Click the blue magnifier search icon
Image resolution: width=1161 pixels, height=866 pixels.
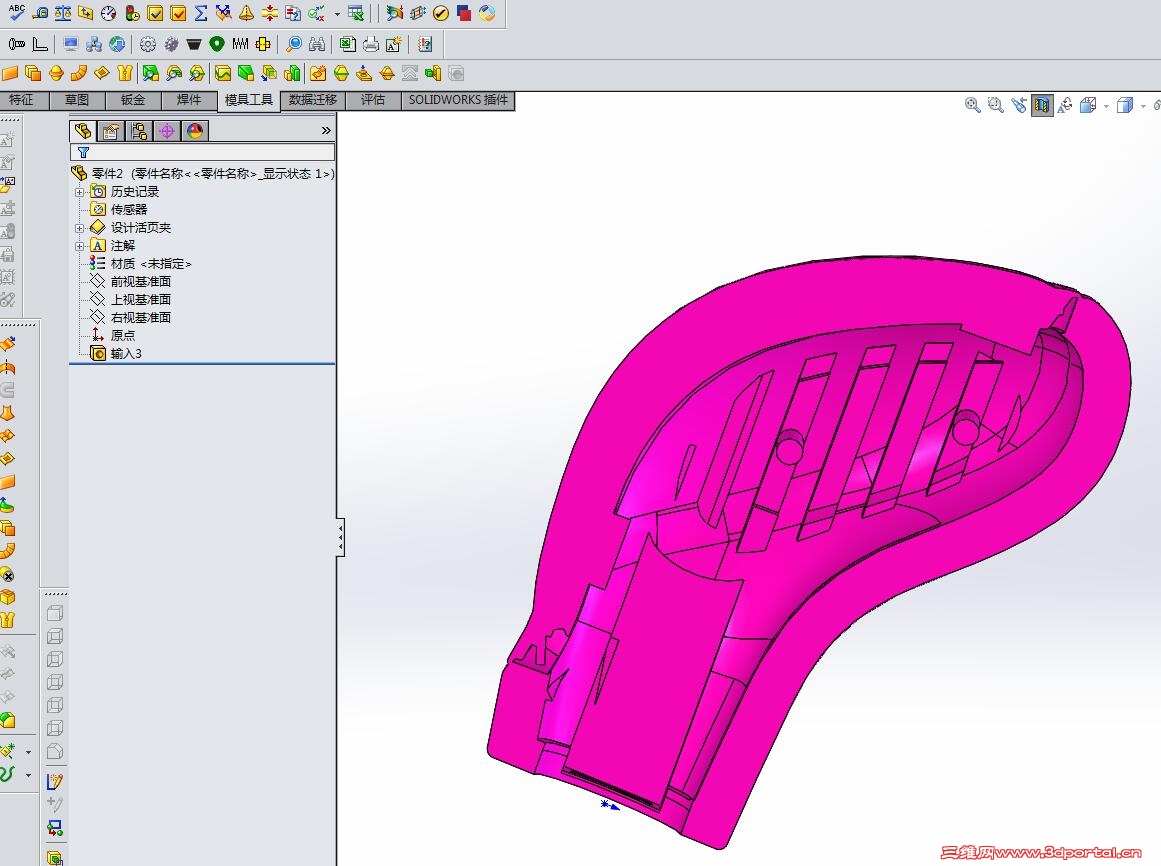pos(294,44)
